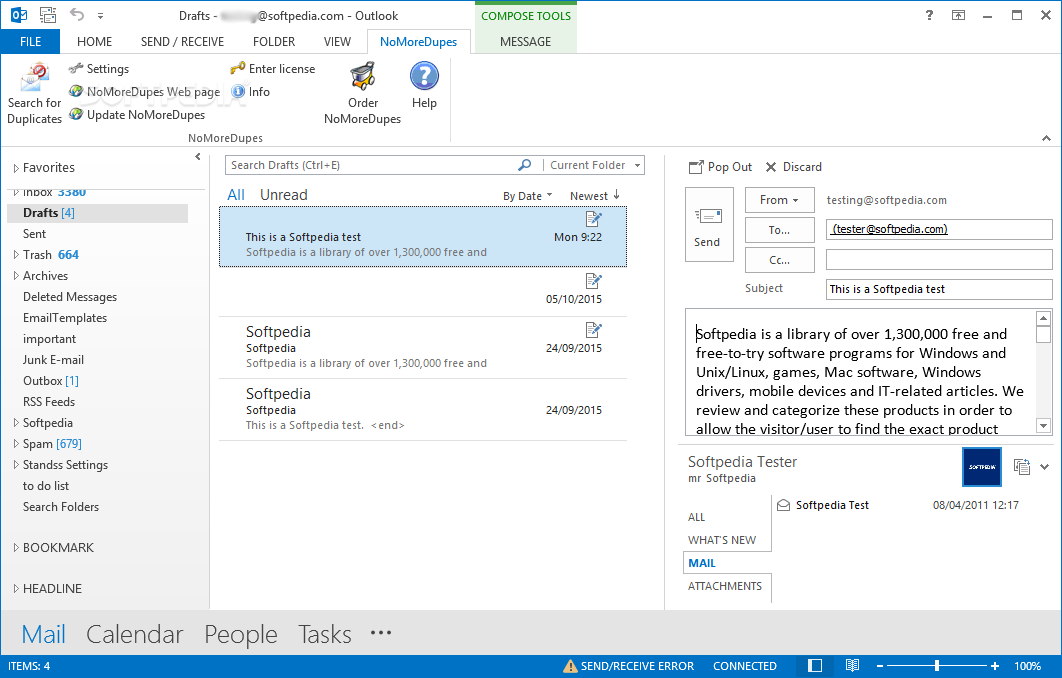Customize Quick Access Toolbar dropdown arrow

coord(100,16)
